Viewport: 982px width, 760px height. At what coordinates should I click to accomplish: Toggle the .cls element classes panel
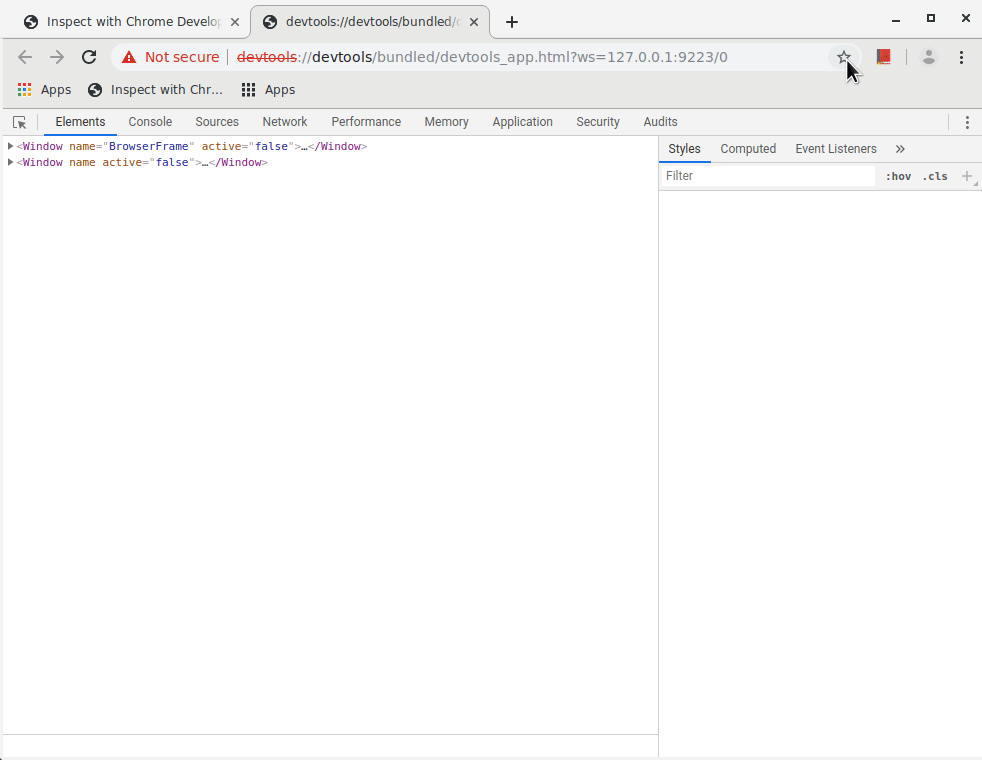click(935, 176)
